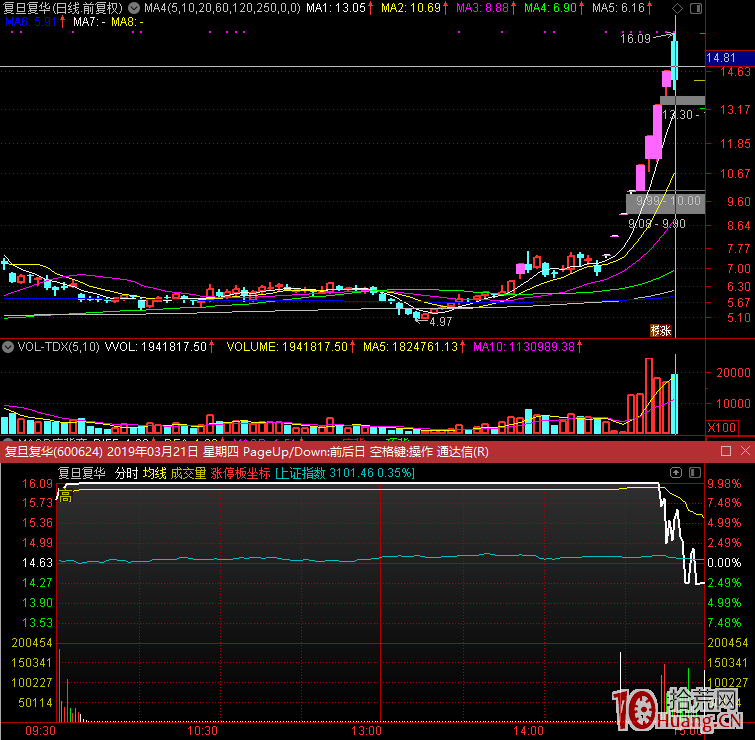
Task: Open the VOL-TDX indicator dropdown circle
Action: click(x=8, y=347)
